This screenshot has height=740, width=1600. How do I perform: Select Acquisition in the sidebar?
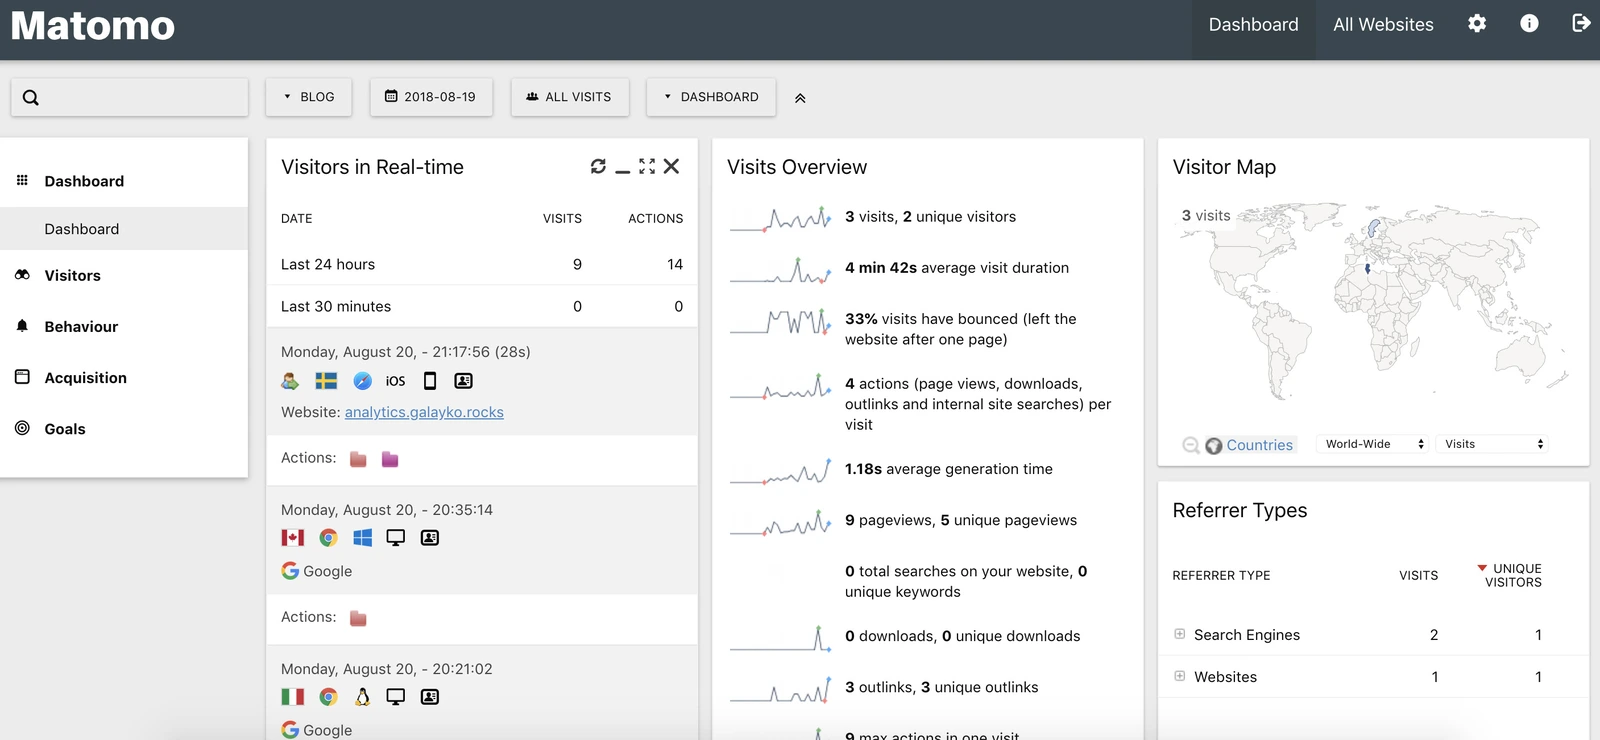point(85,378)
